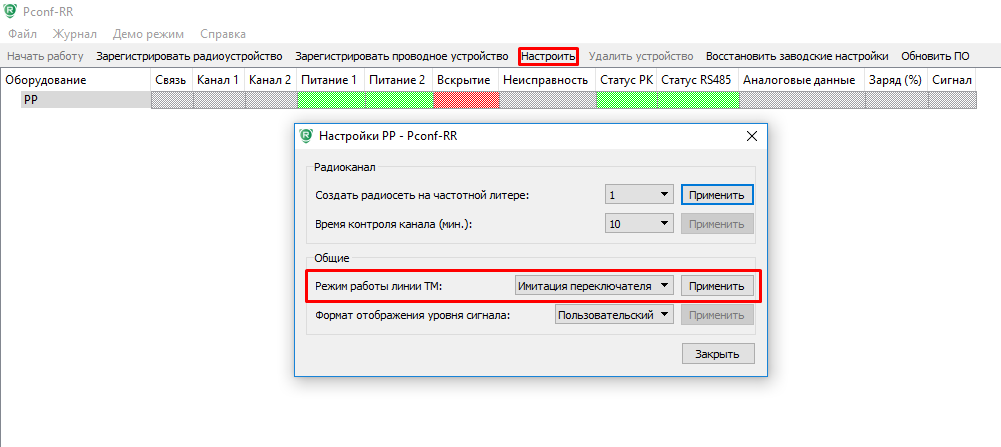Click Зарегистрировать проводное устройство toolbar item
1001x447 pixels.
[x=402, y=57]
